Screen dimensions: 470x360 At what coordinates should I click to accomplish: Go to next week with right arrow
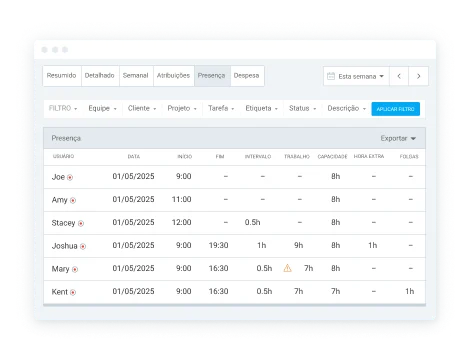pos(419,76)
